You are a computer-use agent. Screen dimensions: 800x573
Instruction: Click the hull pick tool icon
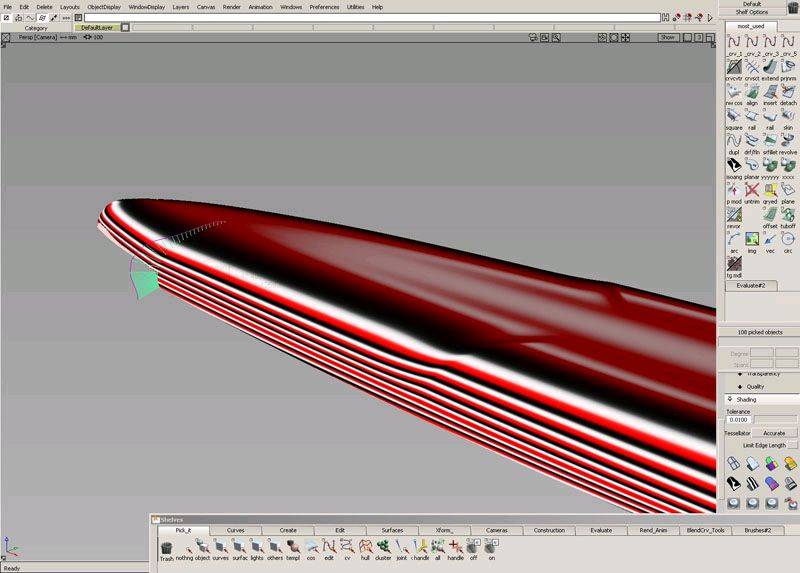point(364,548)
